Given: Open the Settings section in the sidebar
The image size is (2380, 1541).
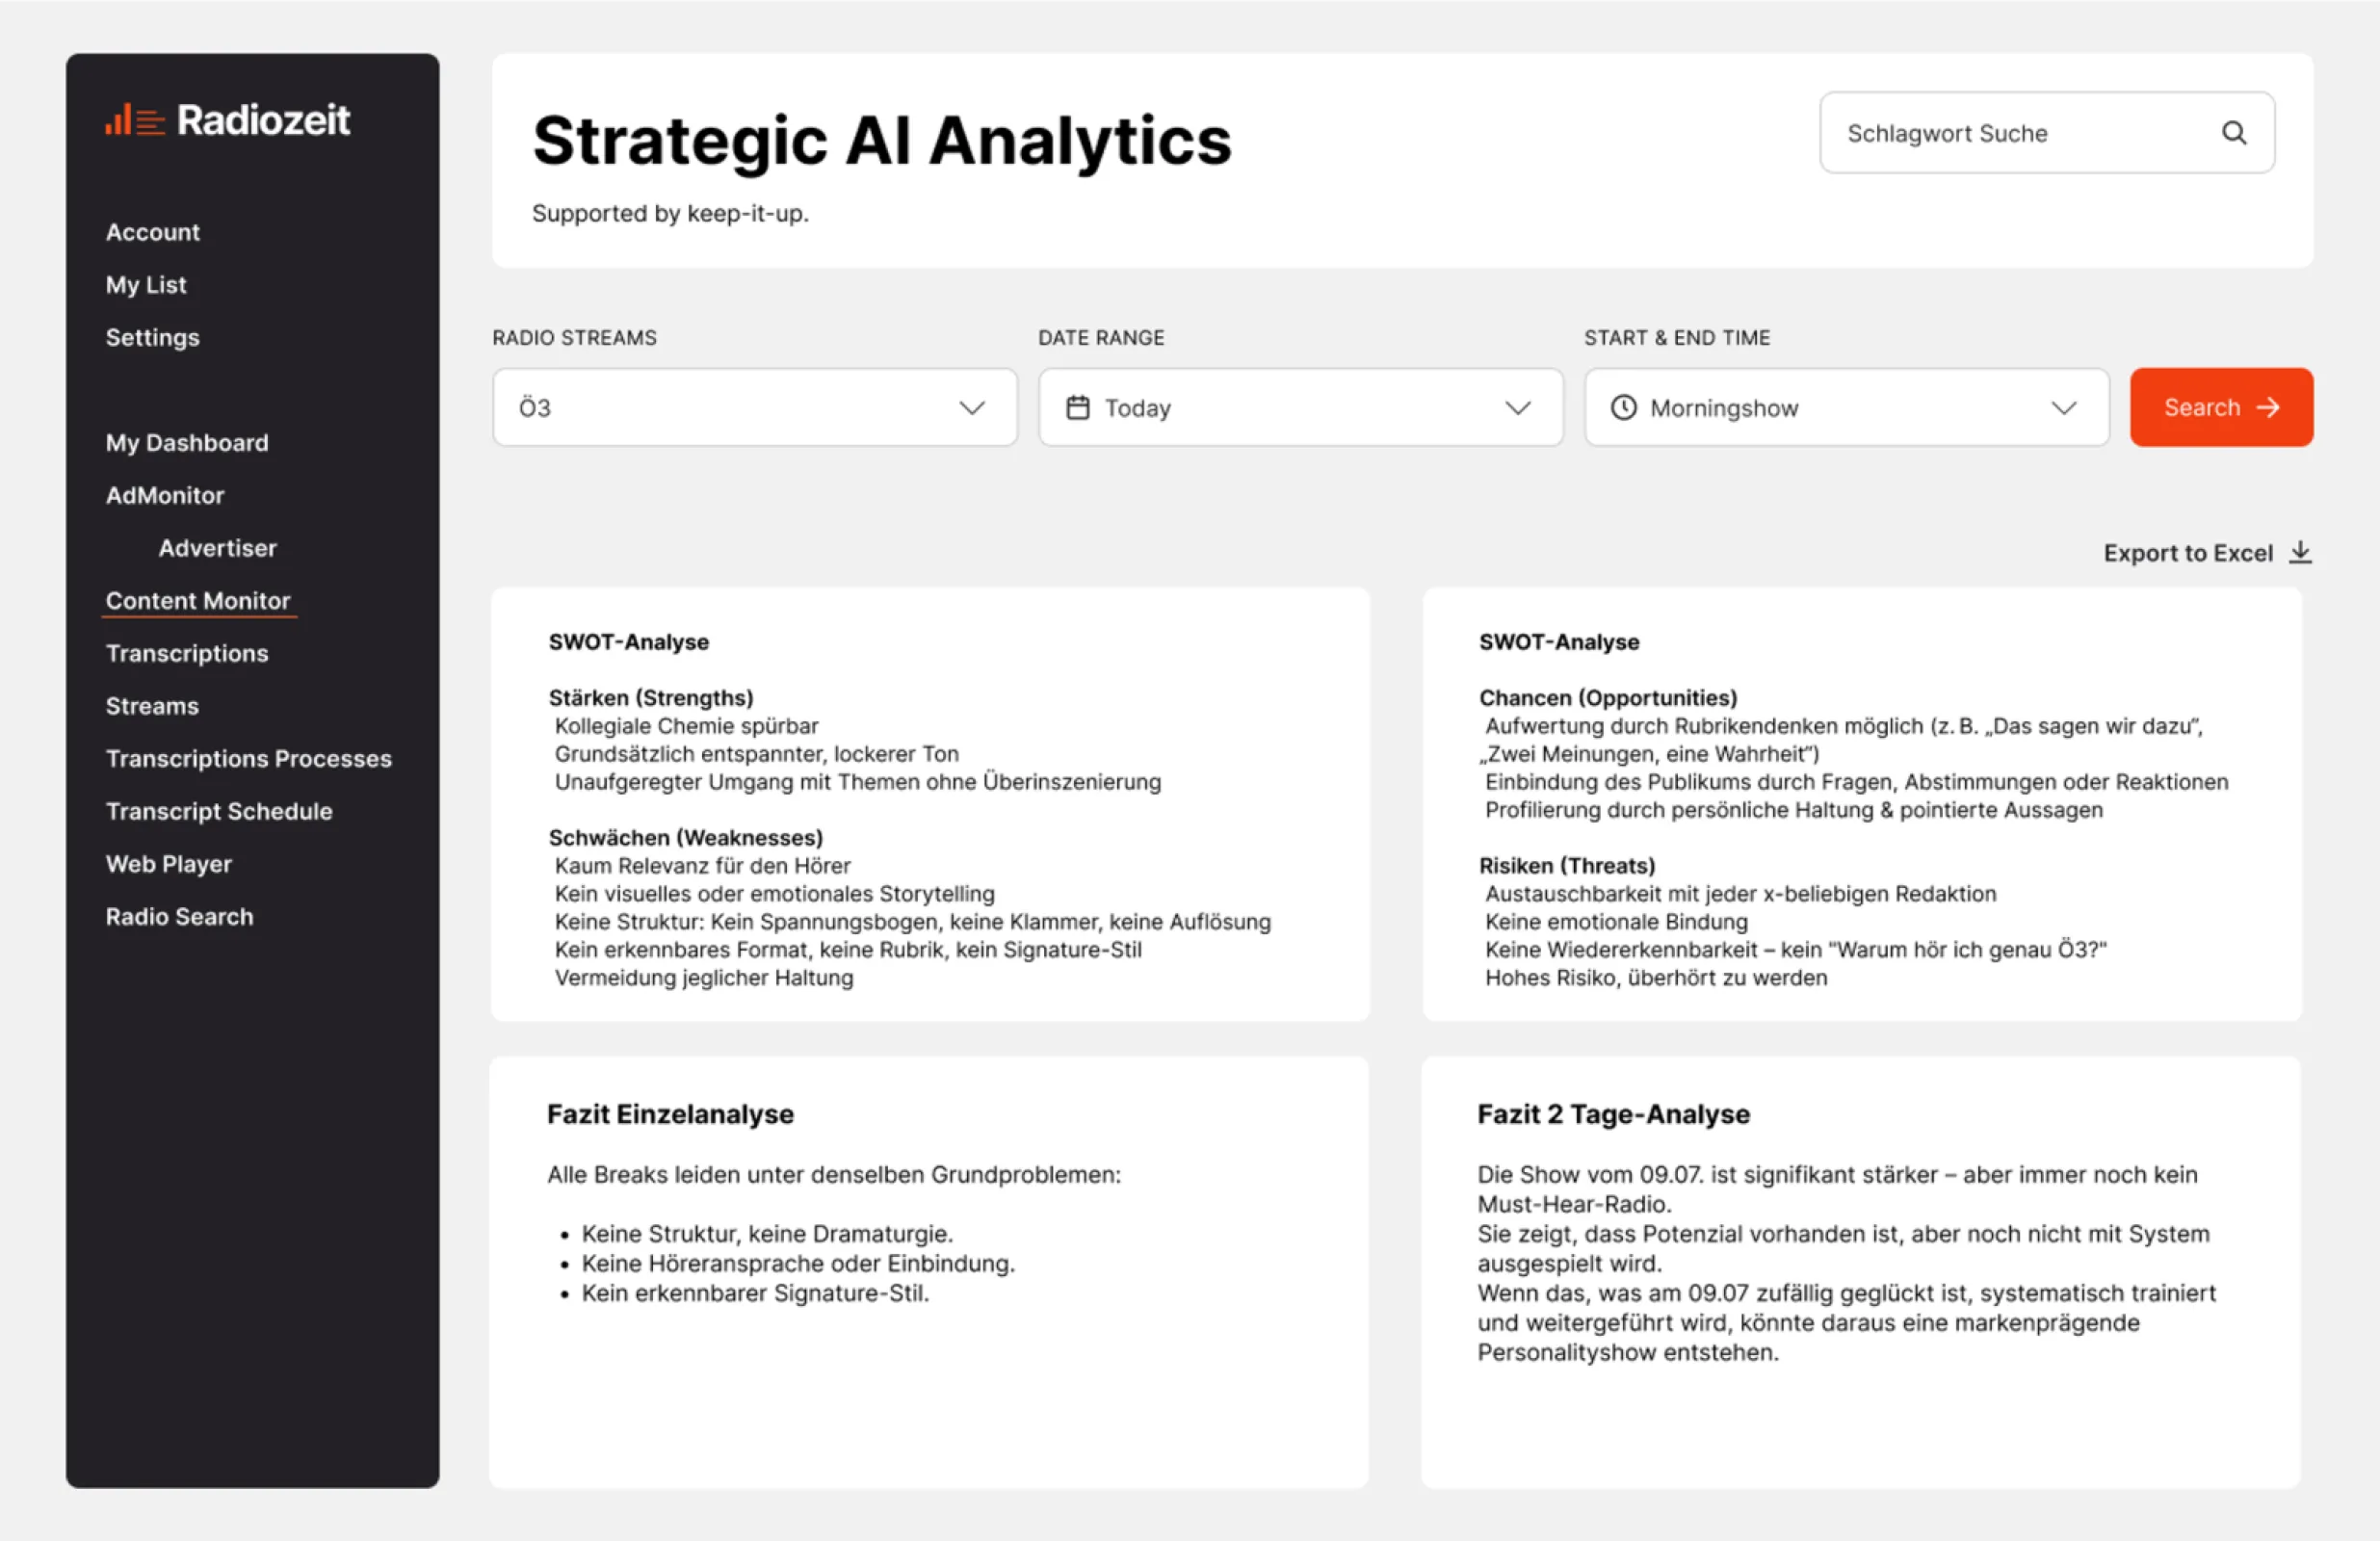Looking at the screenshot, I should [x=152, y=337].
